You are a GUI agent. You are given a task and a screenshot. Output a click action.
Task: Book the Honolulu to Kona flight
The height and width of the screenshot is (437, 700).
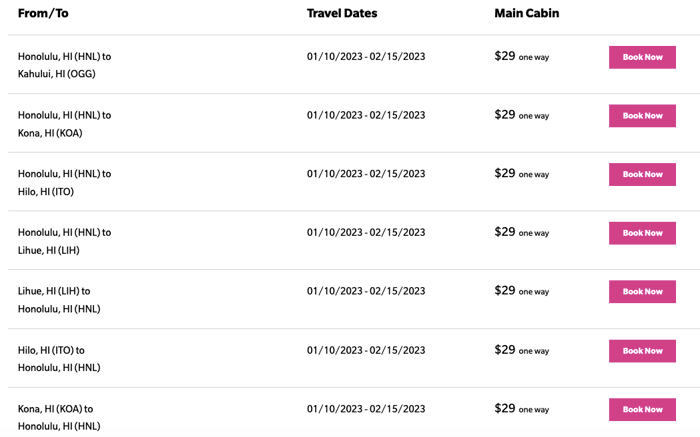[642, 116]
